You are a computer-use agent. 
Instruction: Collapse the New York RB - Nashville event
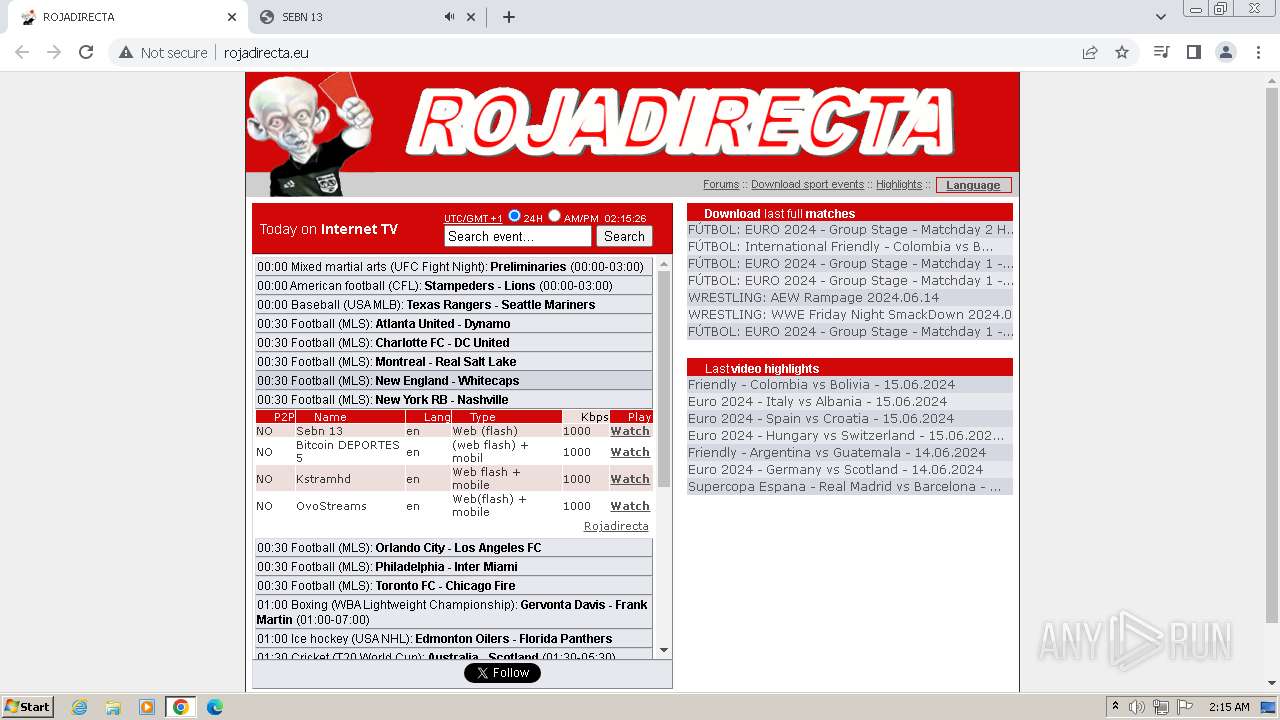453,400
